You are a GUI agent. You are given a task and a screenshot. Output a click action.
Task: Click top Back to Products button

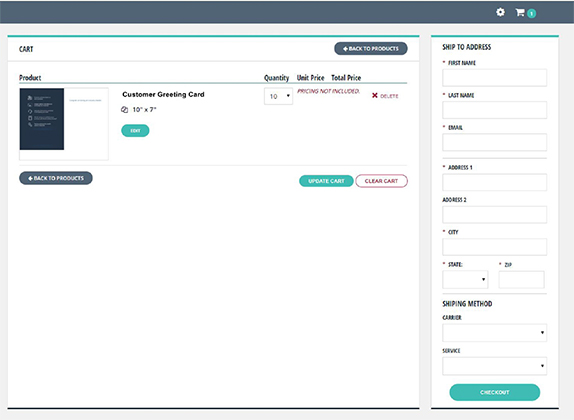tap(371, 49)
